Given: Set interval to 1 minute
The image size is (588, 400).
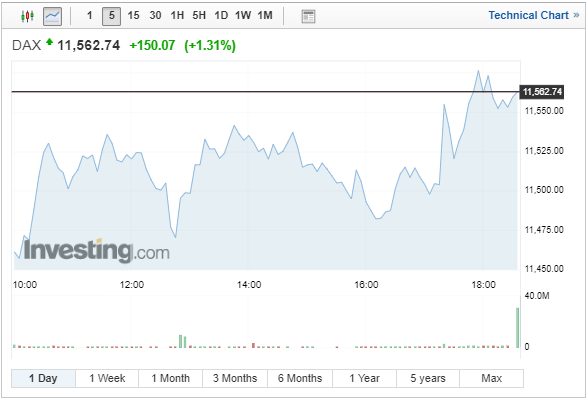Looking at the screenshot, I should tap(89, 15).
